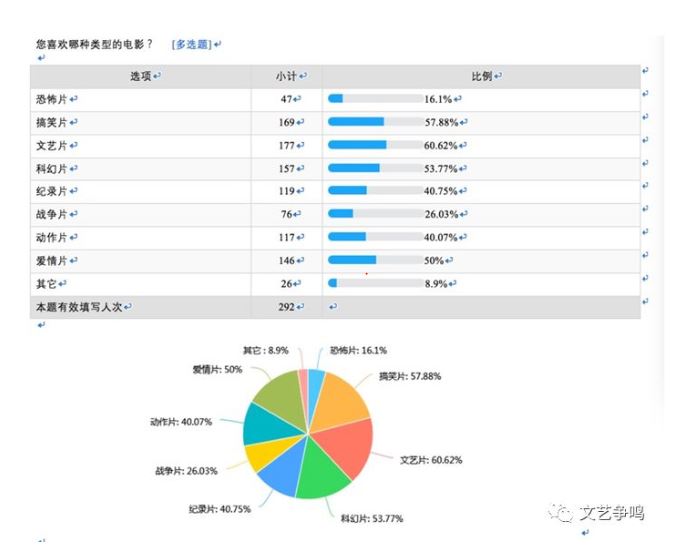
Task: Click the 其它: 8.9% pie chart label
Action: click(x=265, y=351)
